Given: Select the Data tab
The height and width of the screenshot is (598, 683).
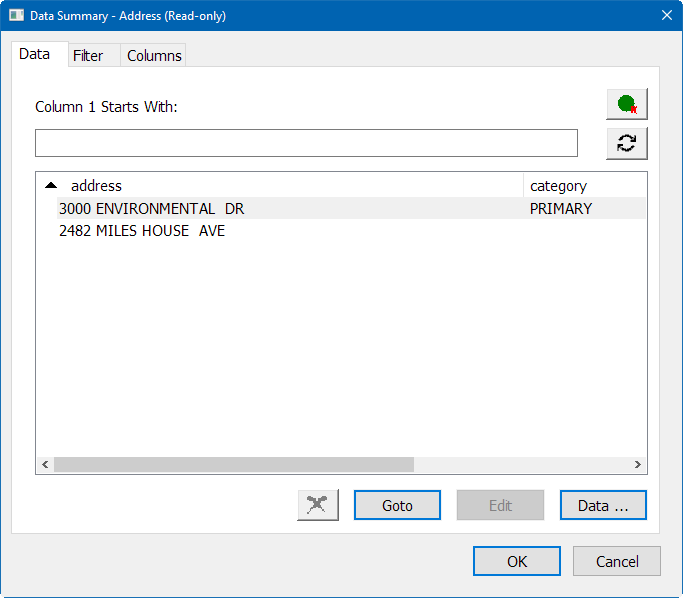Looking at the screenshot, I should pos(34,54).
